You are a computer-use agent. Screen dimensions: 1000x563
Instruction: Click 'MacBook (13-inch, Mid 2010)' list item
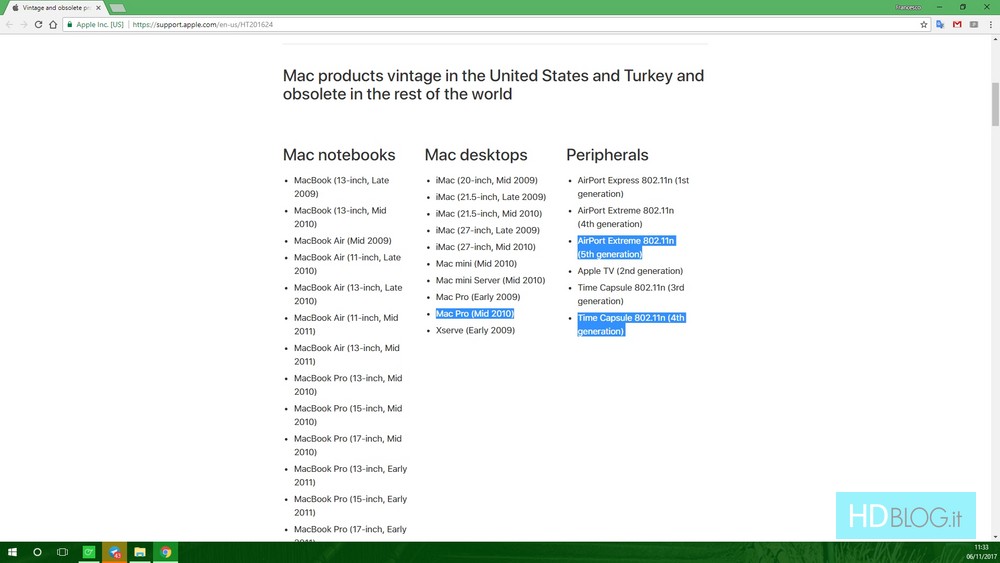(340, 217)
